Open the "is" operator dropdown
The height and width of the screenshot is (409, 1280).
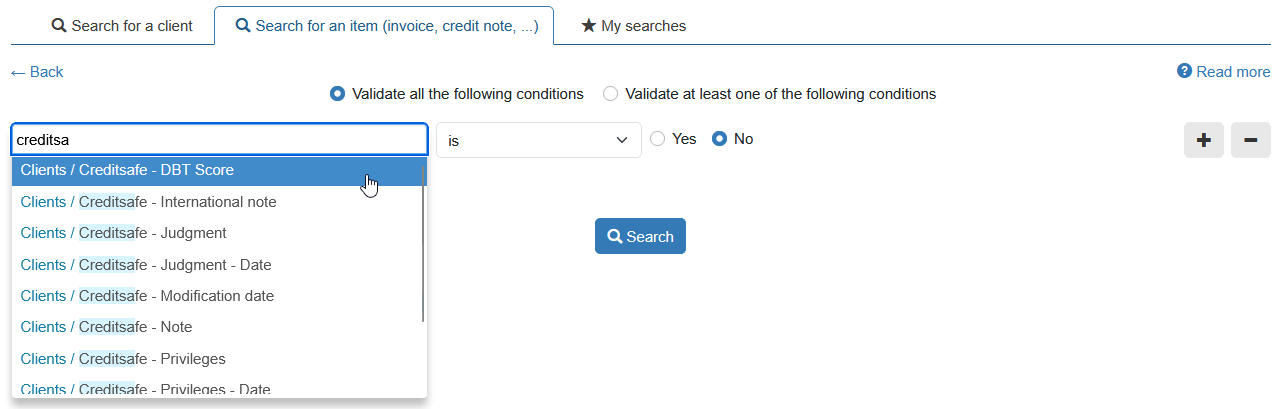tap(538, 140)
